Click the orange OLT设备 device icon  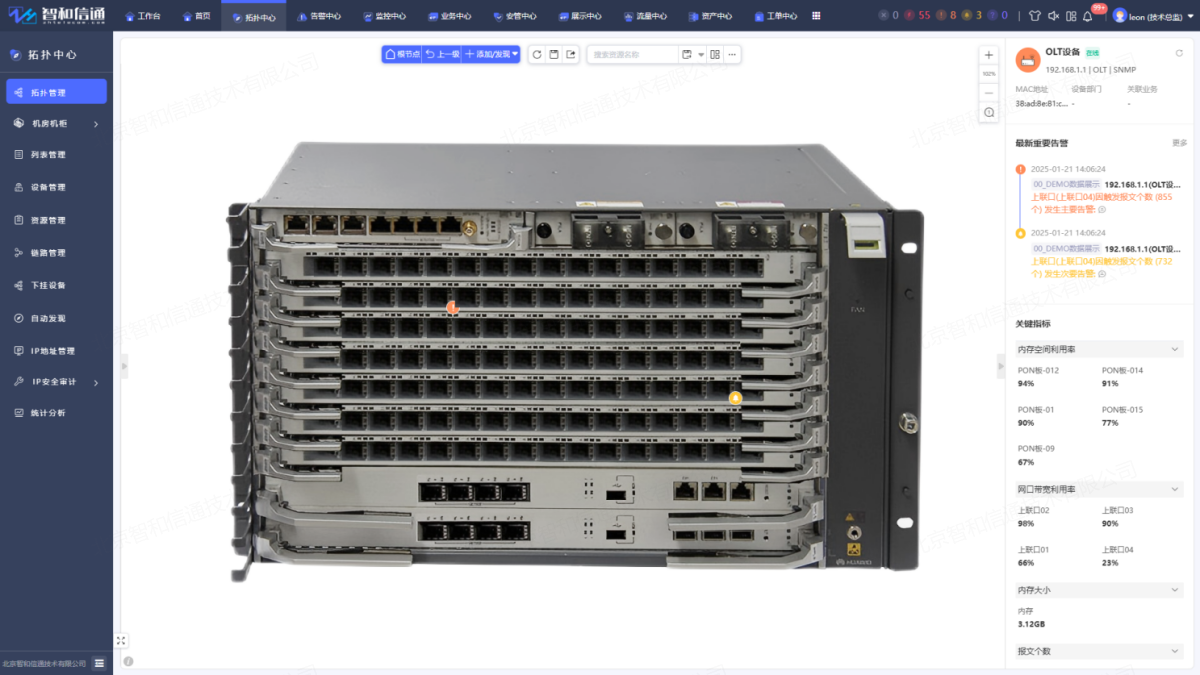tap(1028, 59)
